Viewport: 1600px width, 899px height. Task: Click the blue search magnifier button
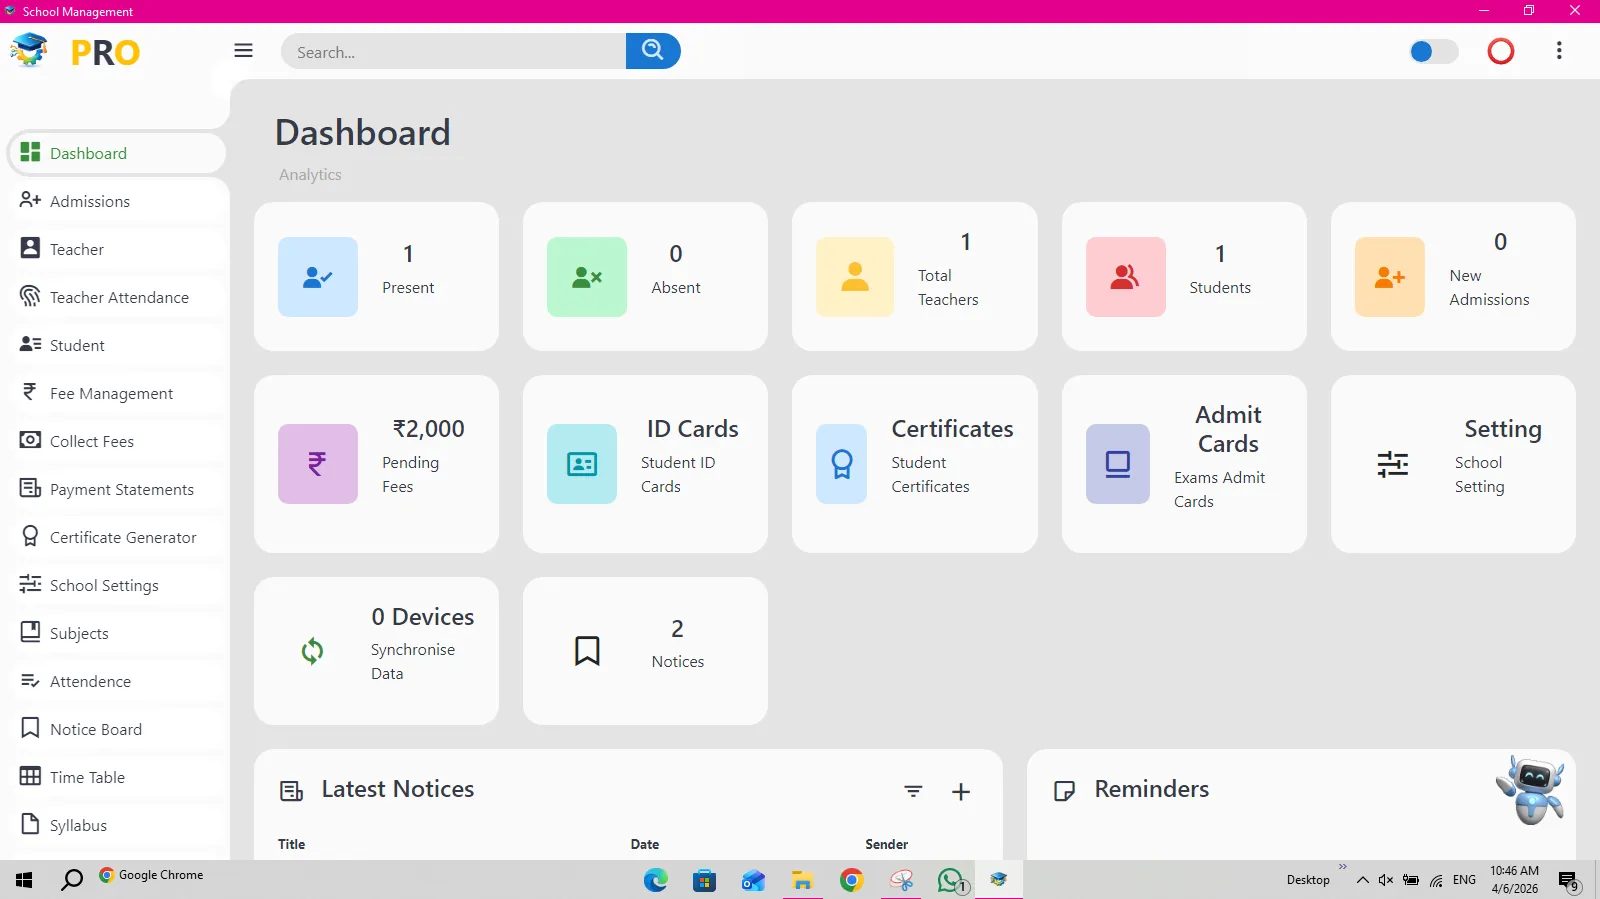tap(653, 51)
